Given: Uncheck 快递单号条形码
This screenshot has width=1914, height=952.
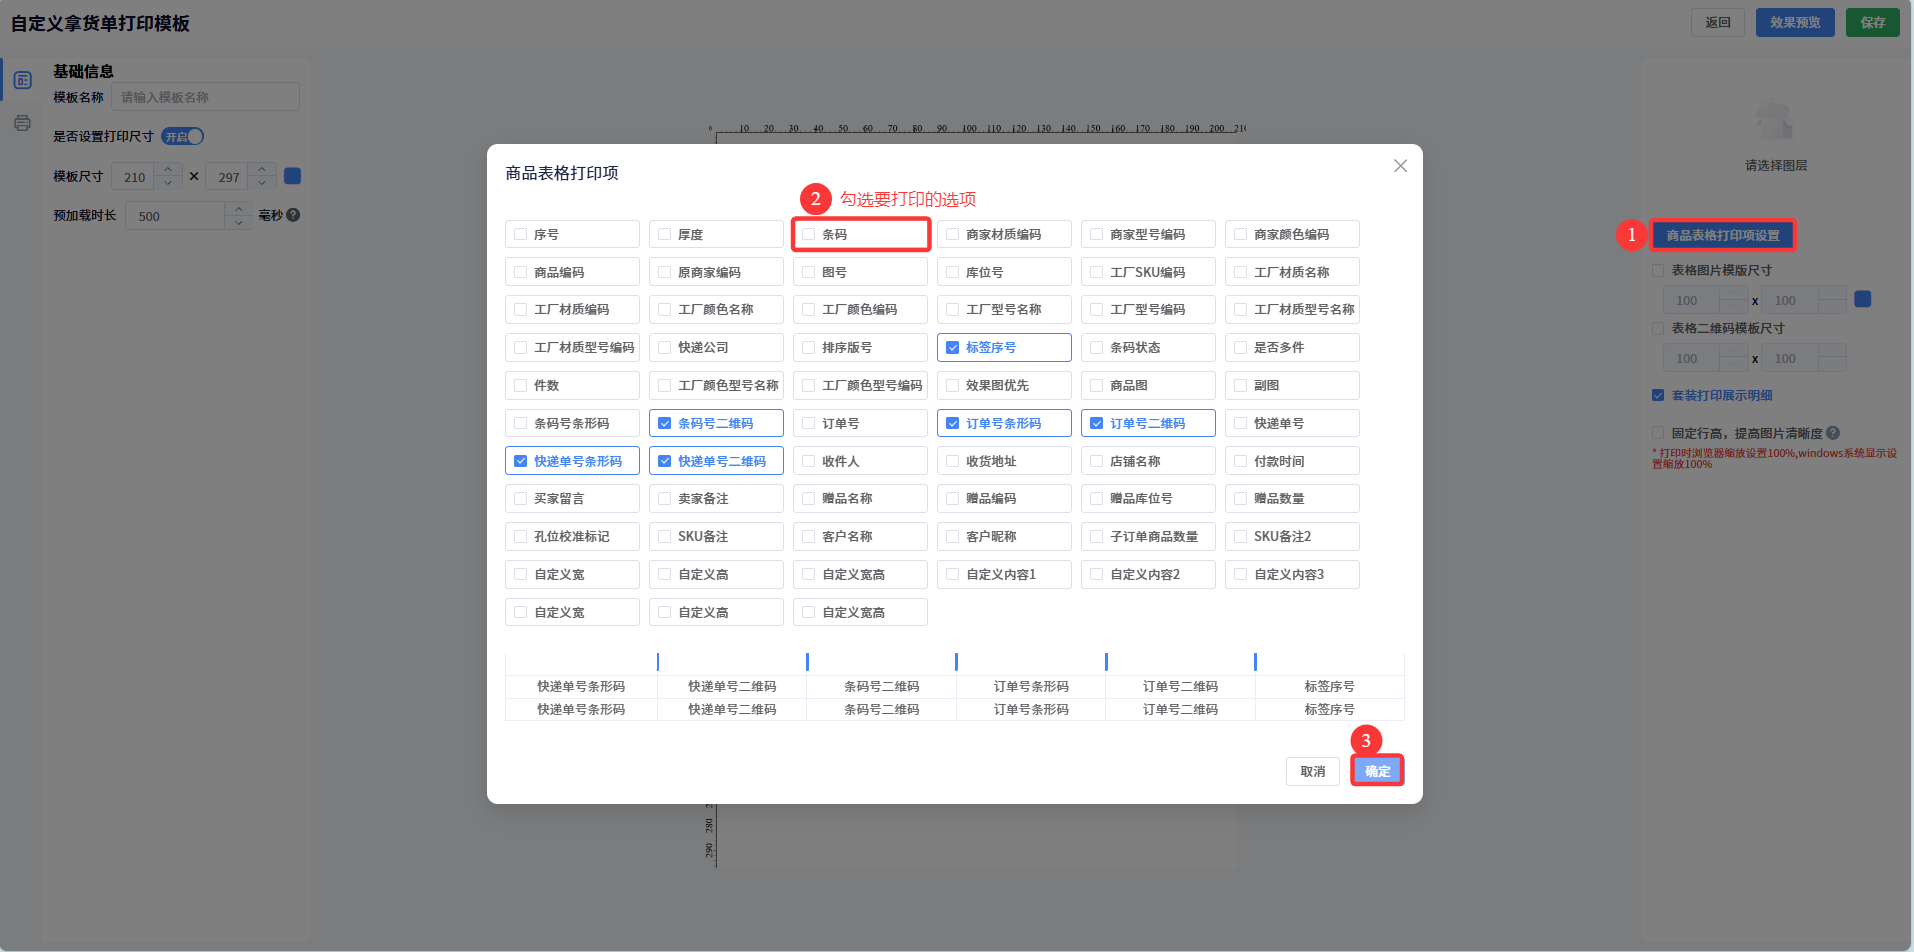Looking at the screenshot, I should [520, 461].
